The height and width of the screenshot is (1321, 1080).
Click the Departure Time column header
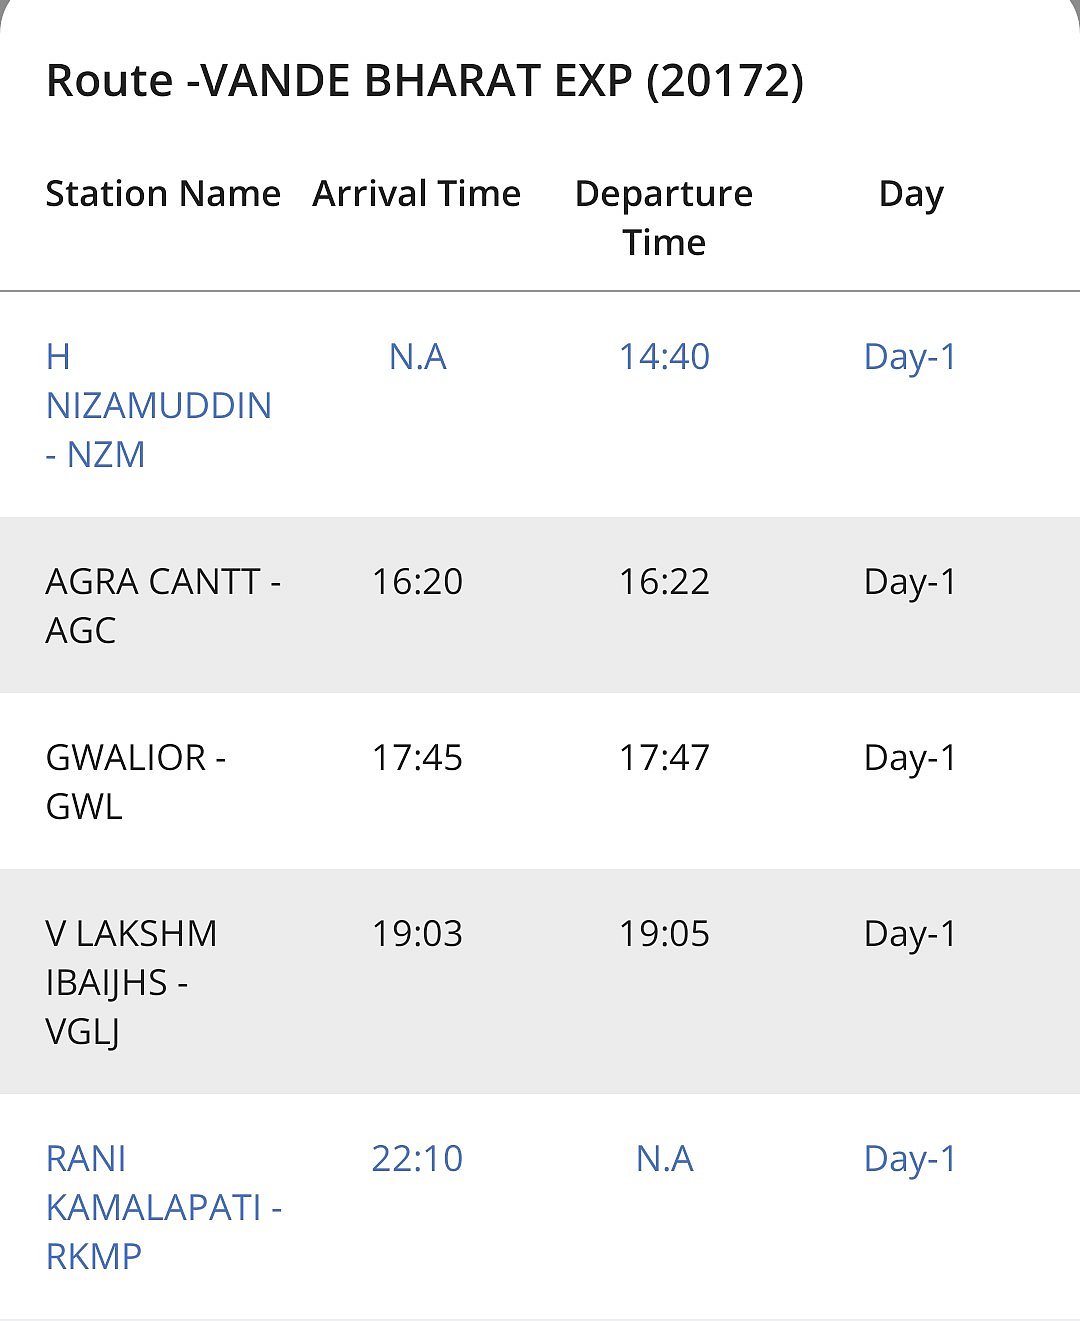(x=664, y=217)
